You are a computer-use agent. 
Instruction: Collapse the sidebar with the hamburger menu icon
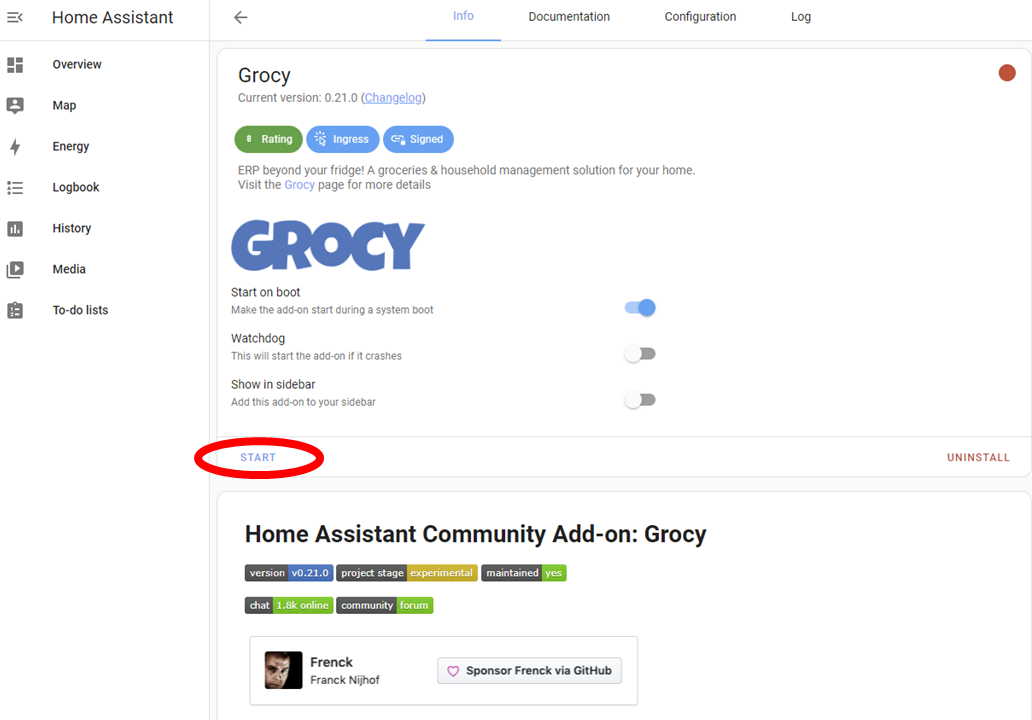15,18
